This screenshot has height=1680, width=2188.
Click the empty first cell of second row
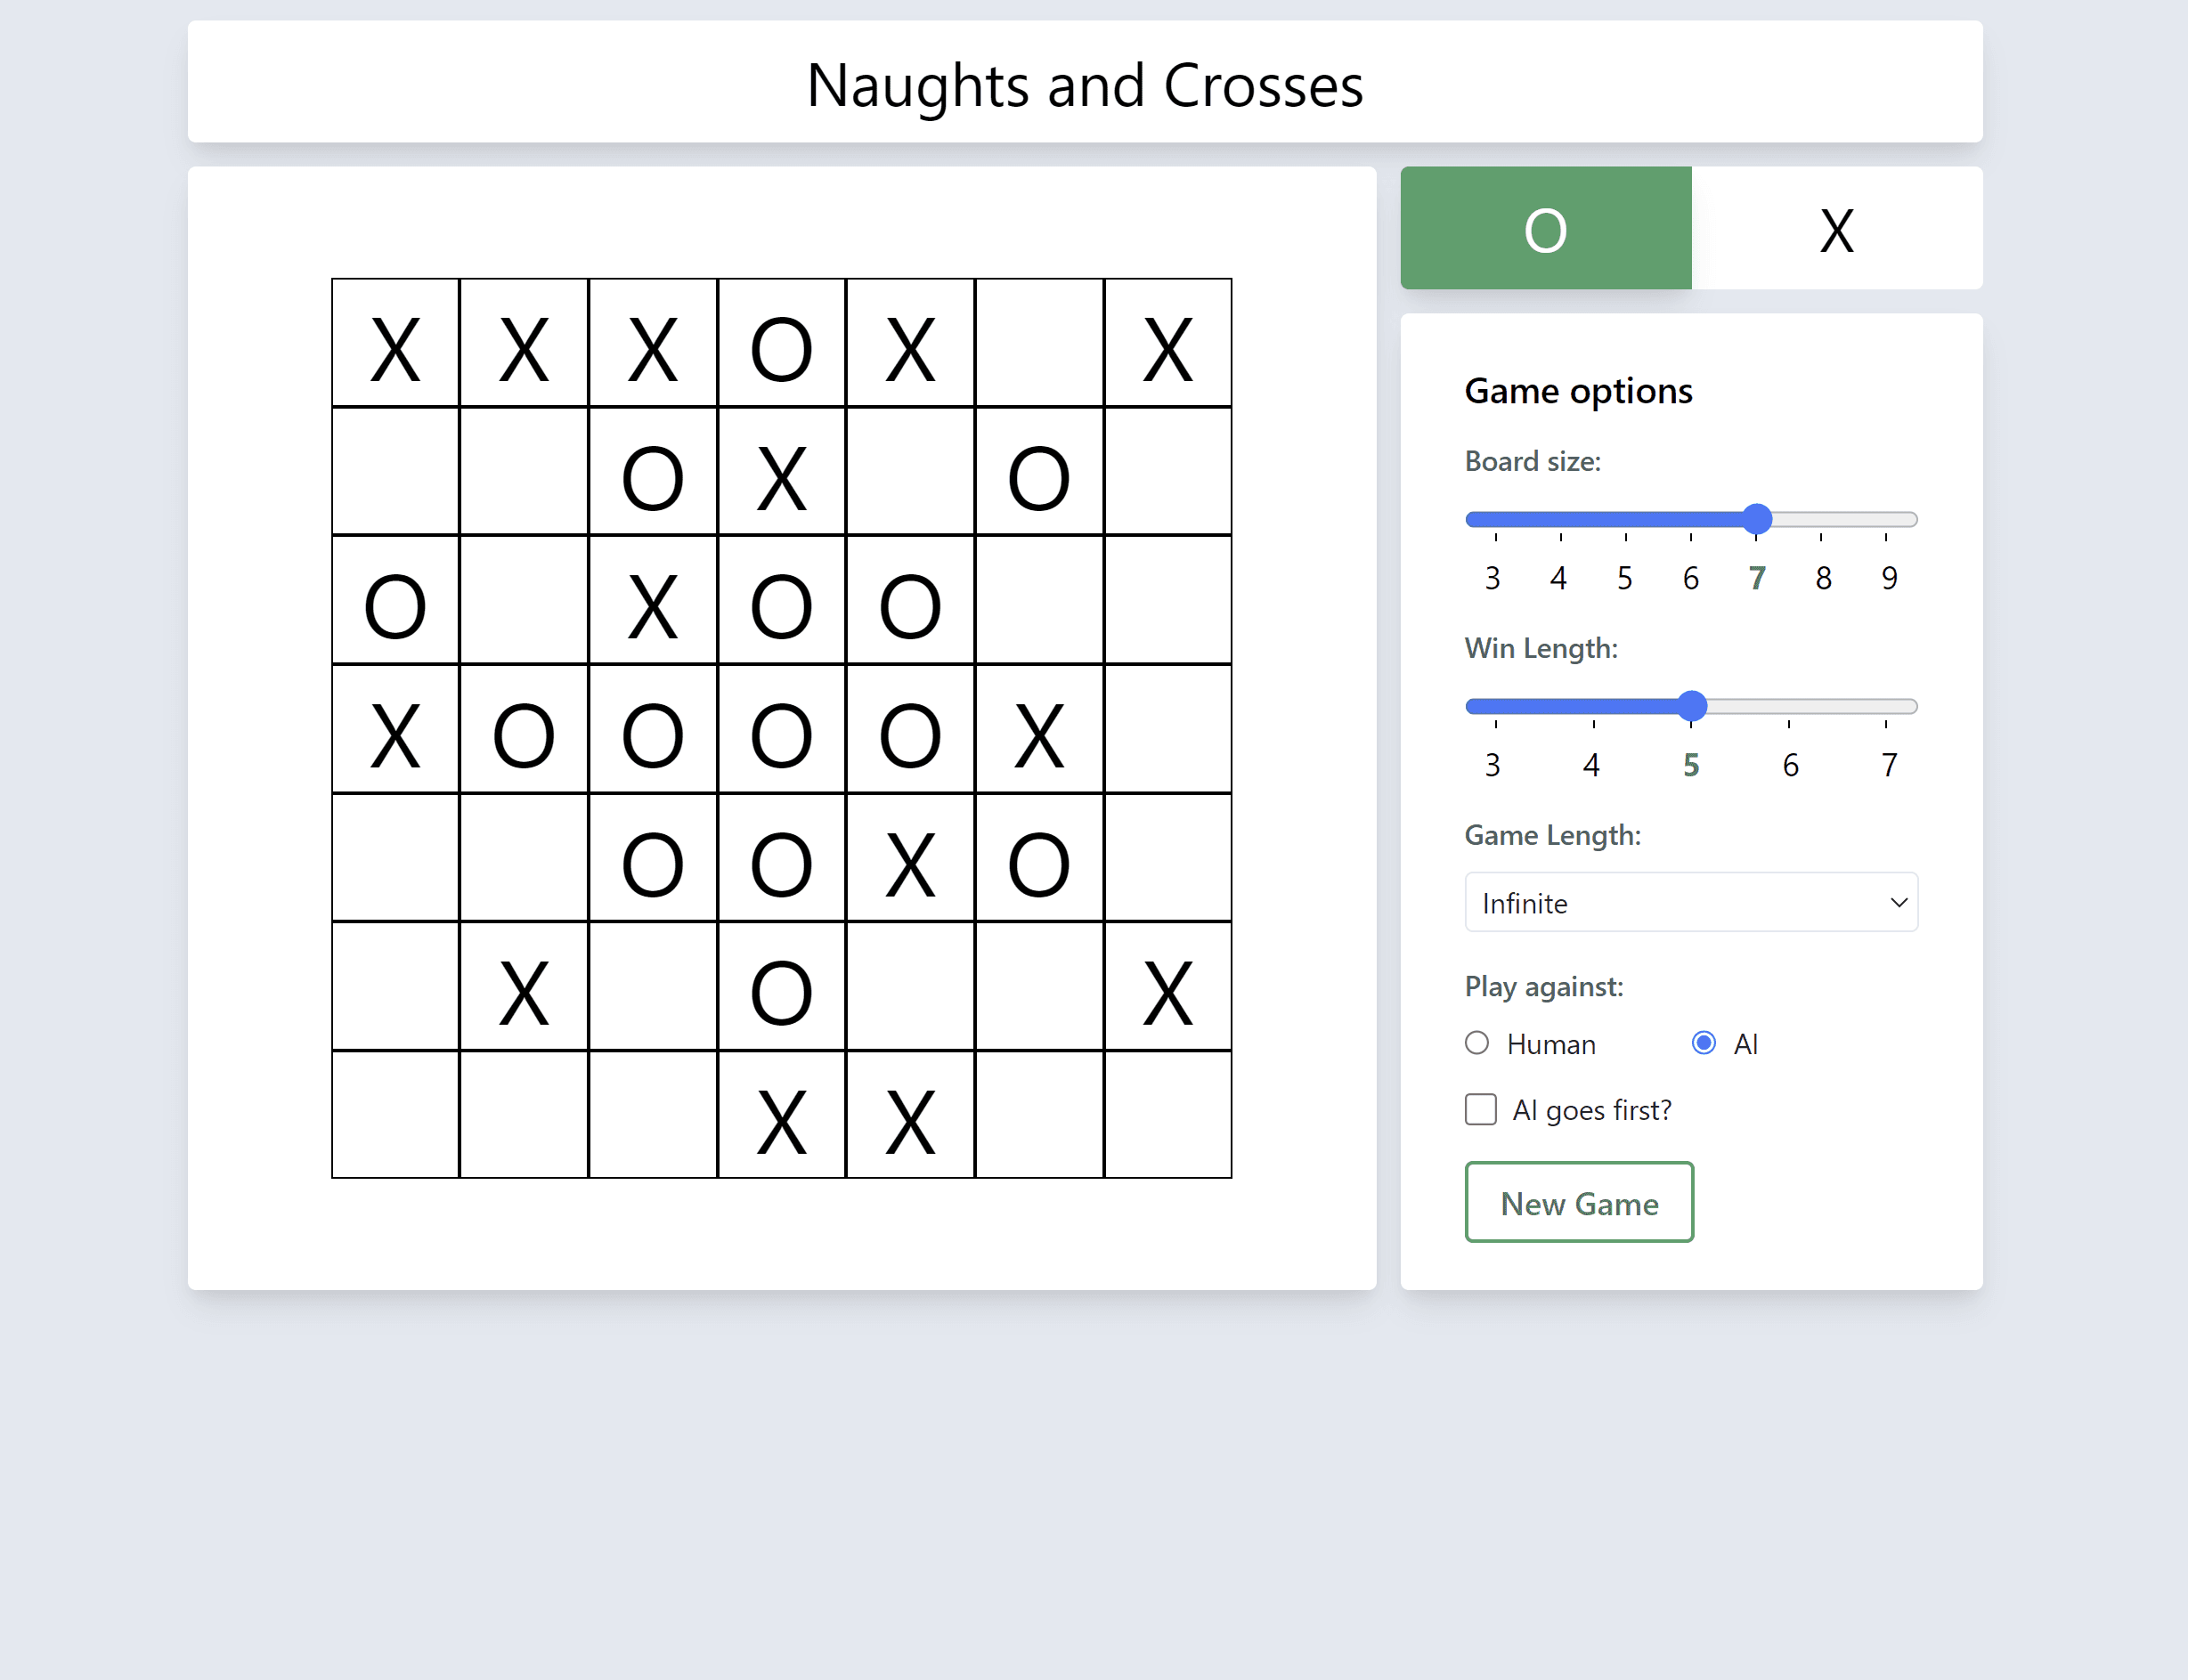pos(395,471)
